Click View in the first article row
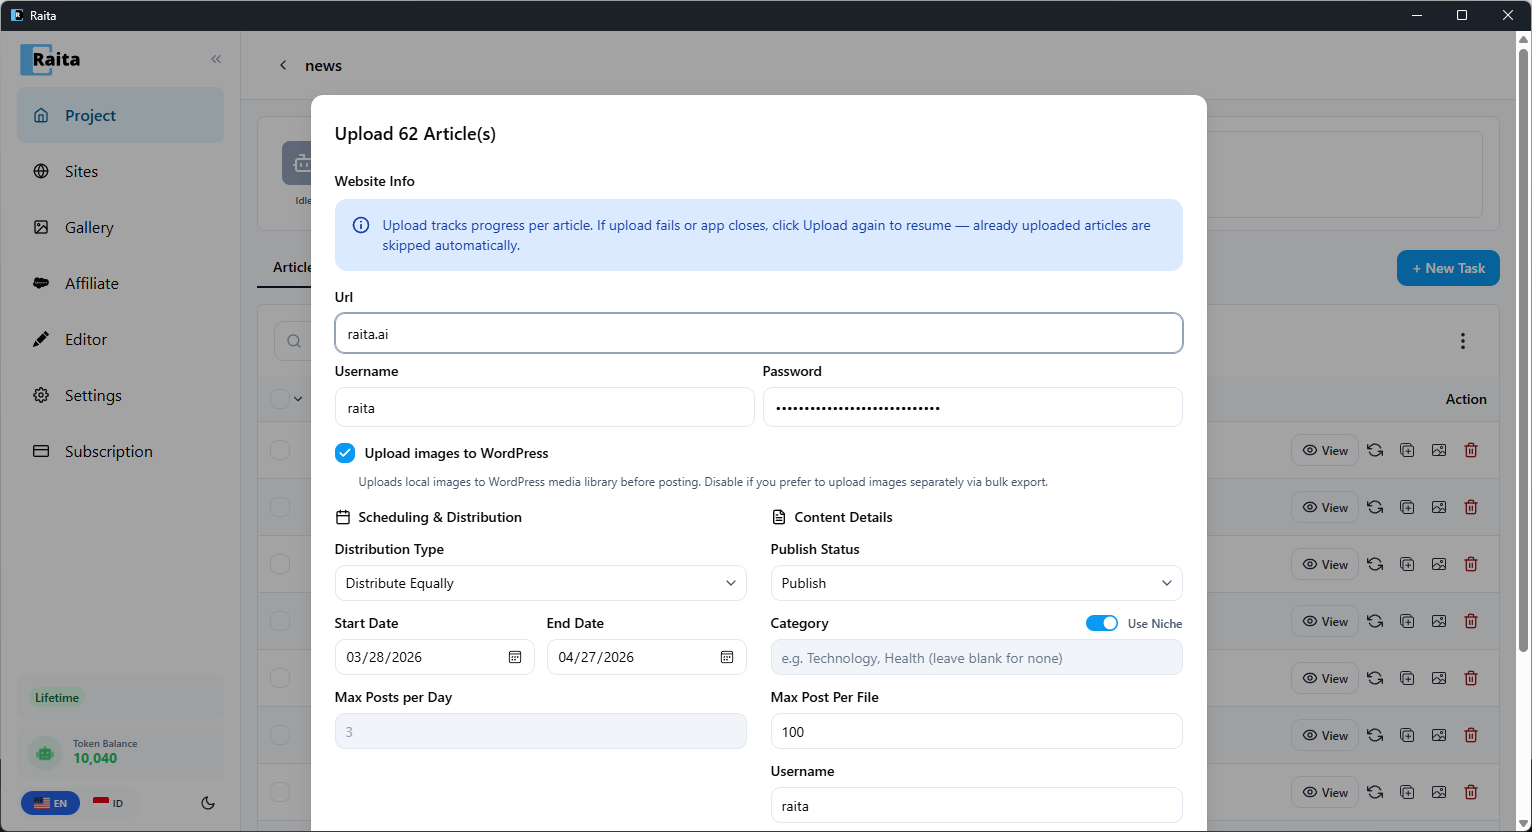The height and width of the screenshot is (832, 1532). [x=1325, y=450]
